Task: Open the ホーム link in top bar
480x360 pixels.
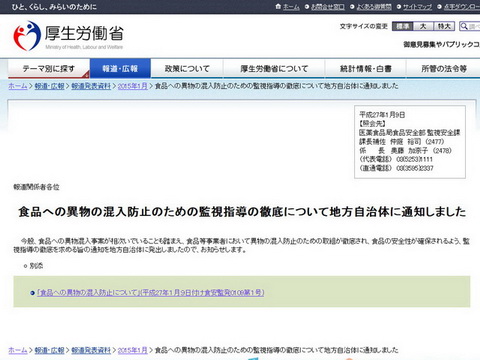Action: click(291, 7)
